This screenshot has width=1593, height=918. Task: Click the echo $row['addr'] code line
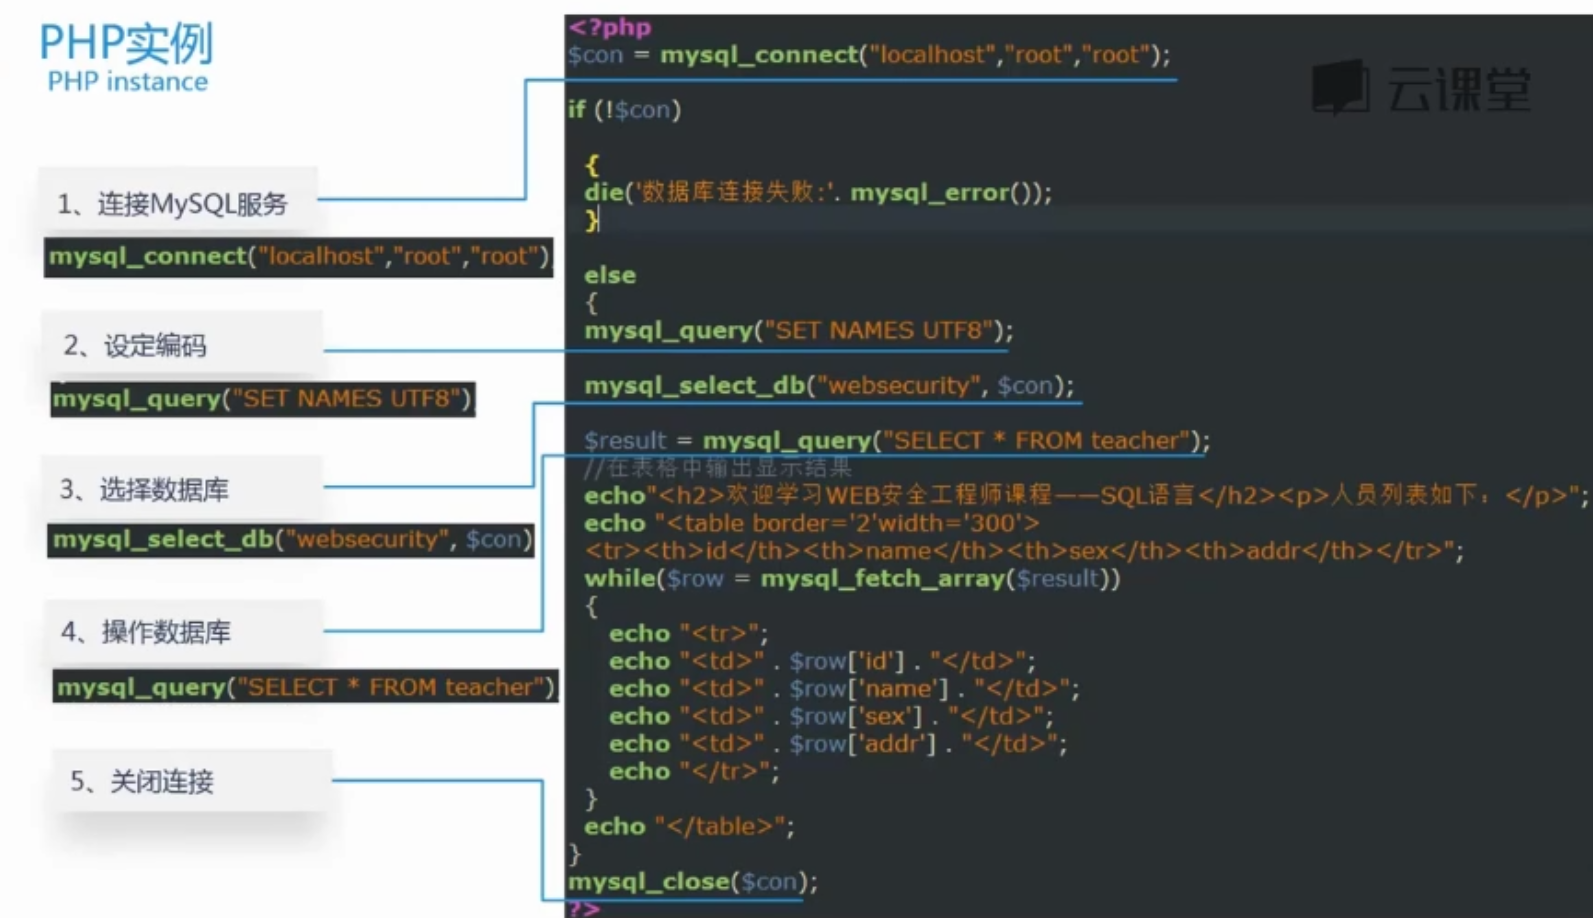tap(838, 743)
